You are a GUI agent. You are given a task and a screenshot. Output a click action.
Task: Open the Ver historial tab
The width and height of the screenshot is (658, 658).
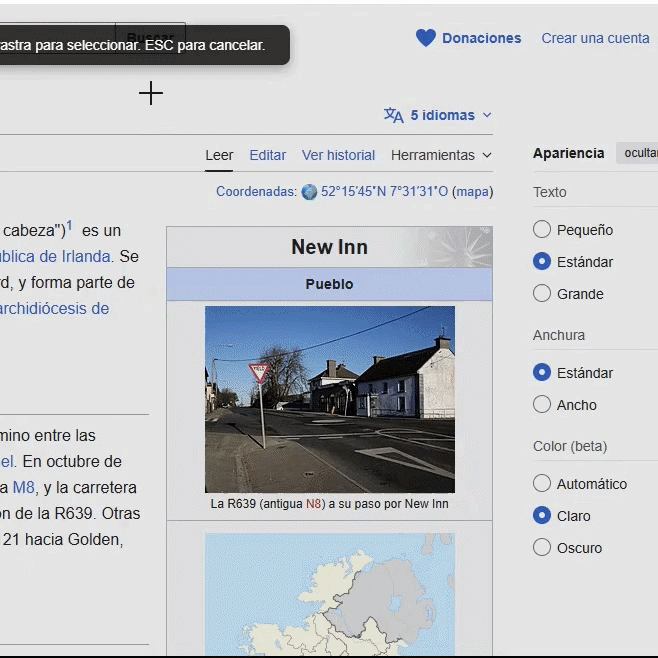(338, 155)
